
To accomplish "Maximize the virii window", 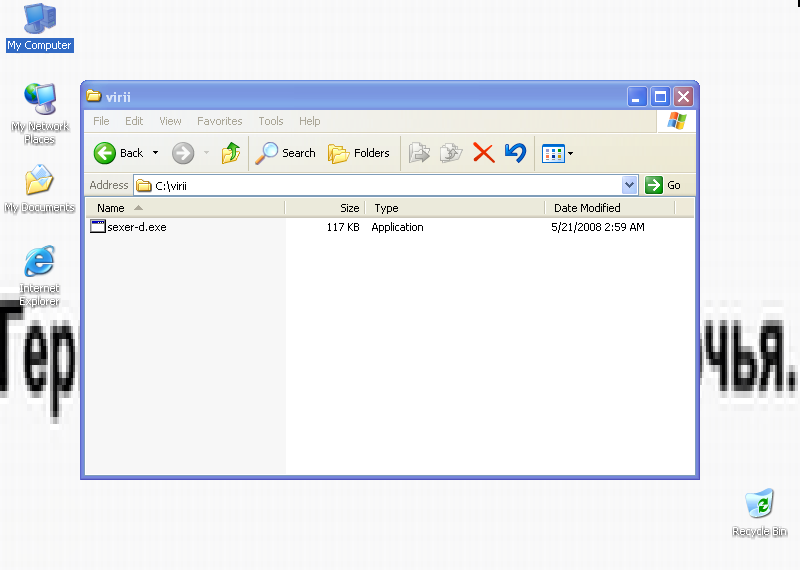I will 660,96.
